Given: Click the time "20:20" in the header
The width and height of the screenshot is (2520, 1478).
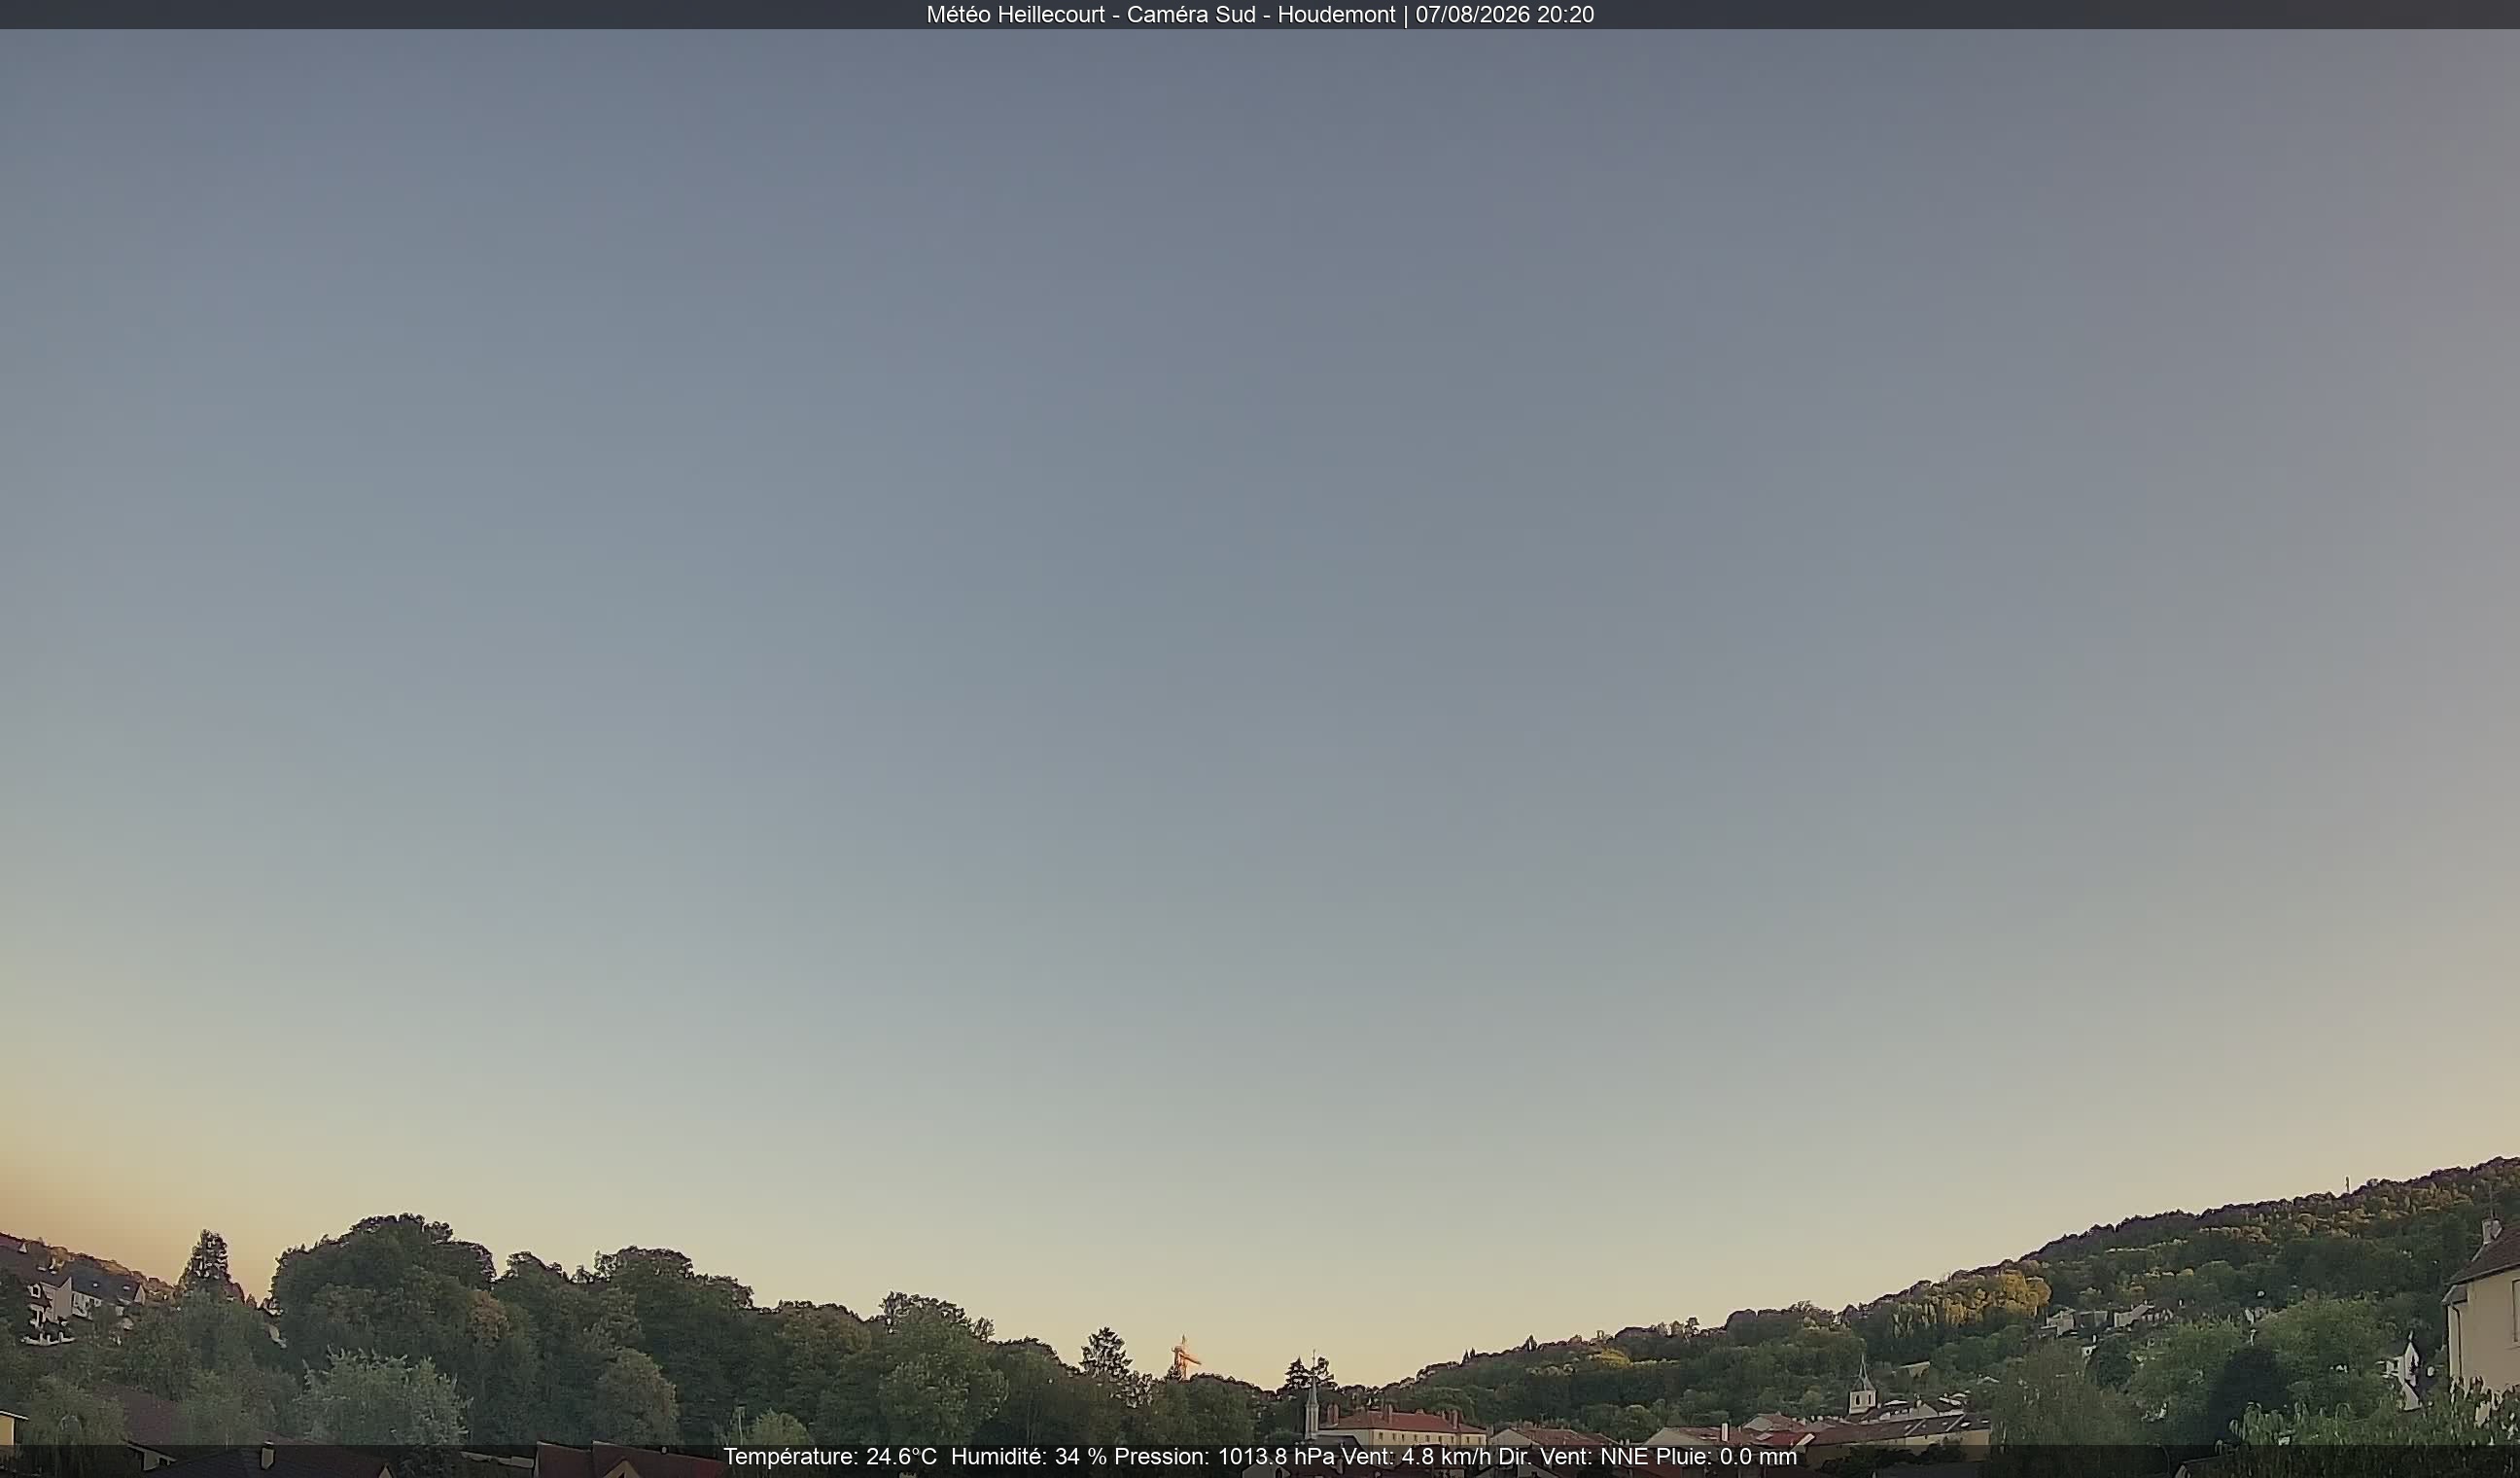Looking at the screenshot, I should [x=1565, y=15].
